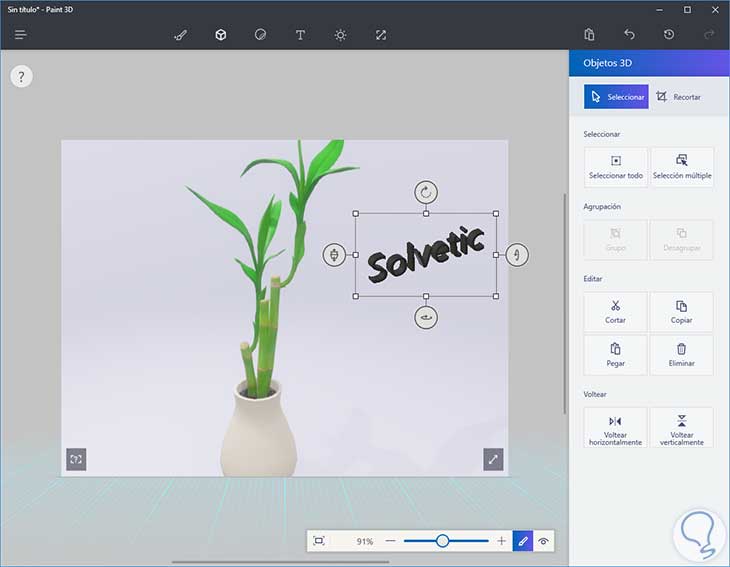Select the Brushes tool
730x567 pixels.
point(181,35)
